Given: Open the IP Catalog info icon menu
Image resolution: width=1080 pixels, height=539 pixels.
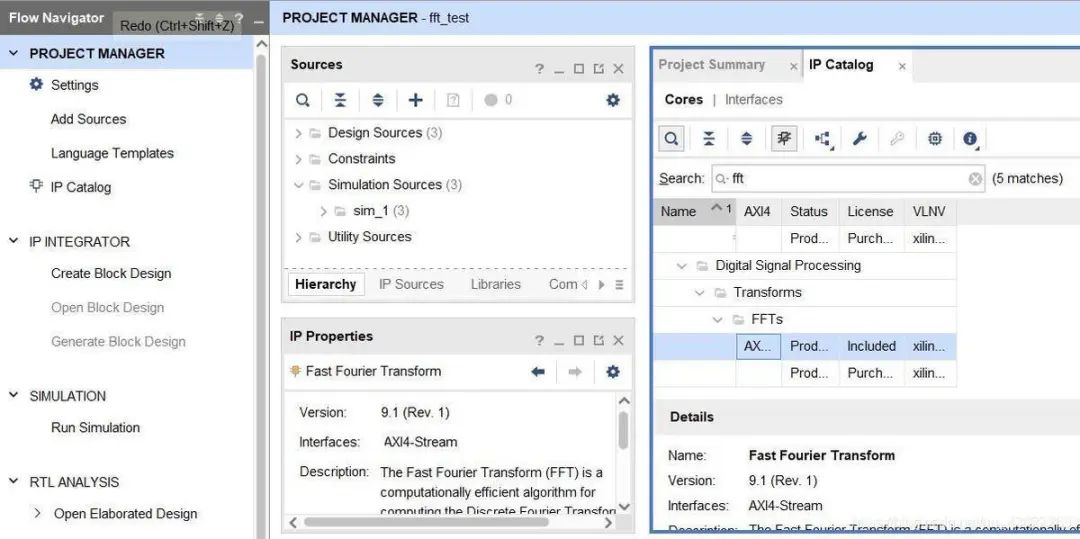Looking at the screenshot, I should (x=970, y=139).
